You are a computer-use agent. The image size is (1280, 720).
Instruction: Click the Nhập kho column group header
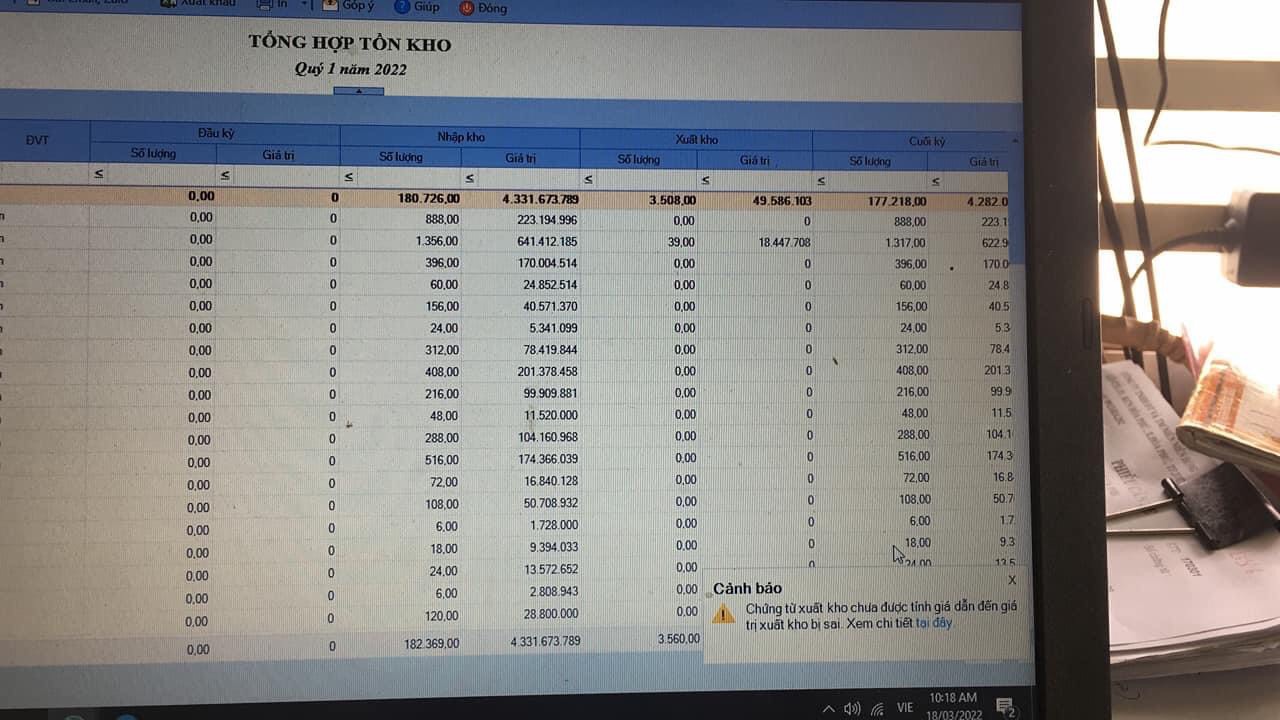tap(459, 137)
